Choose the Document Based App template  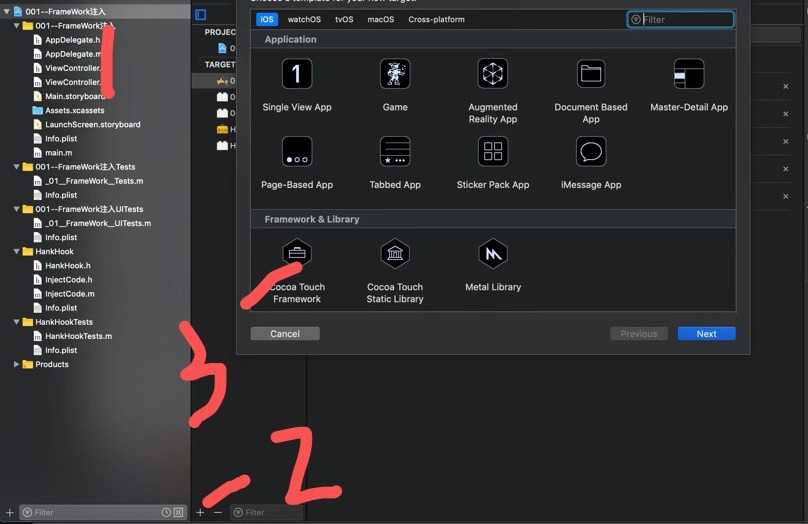point(591,91)
